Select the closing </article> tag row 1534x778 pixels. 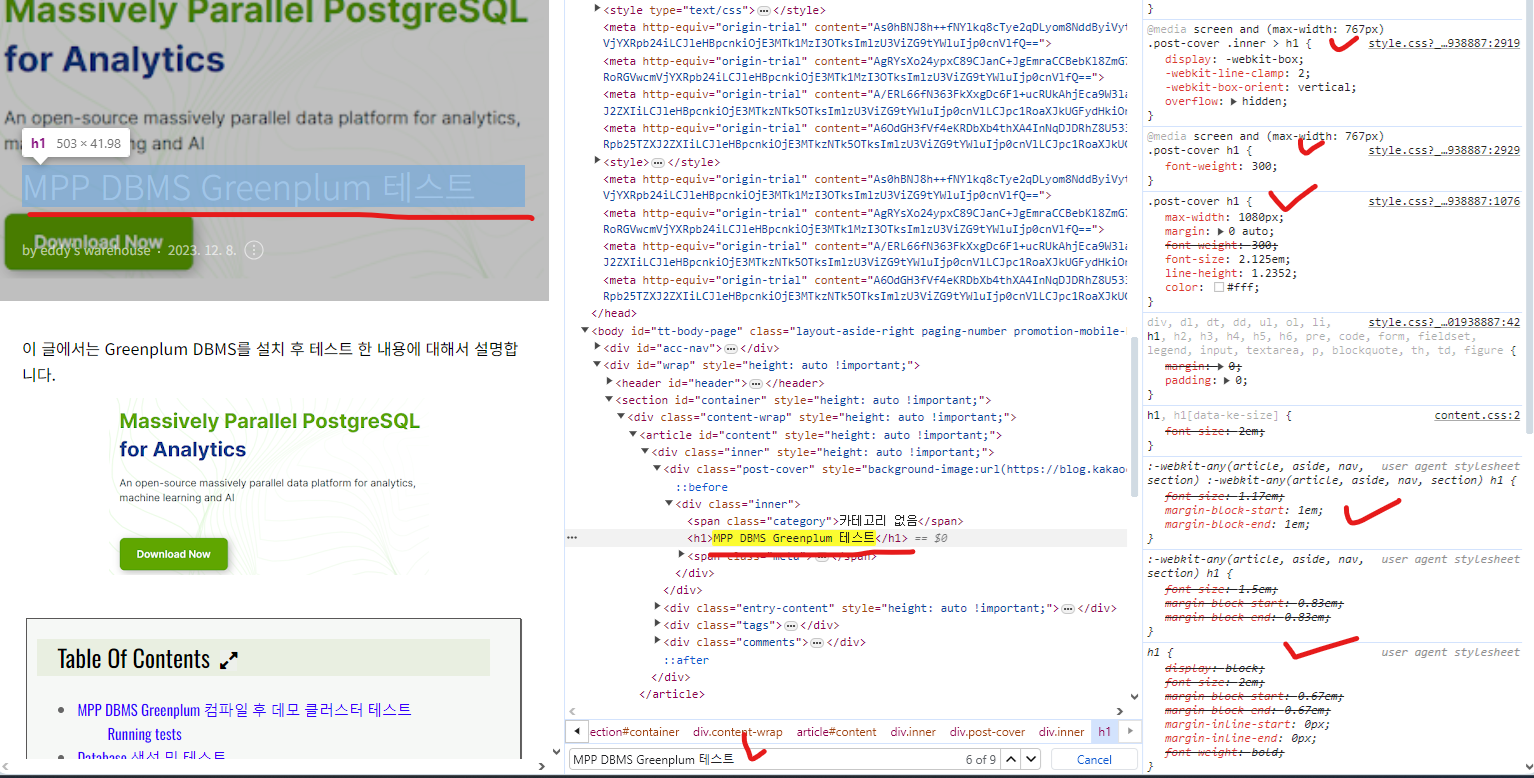pyautogui.click(x=672, y=694)
